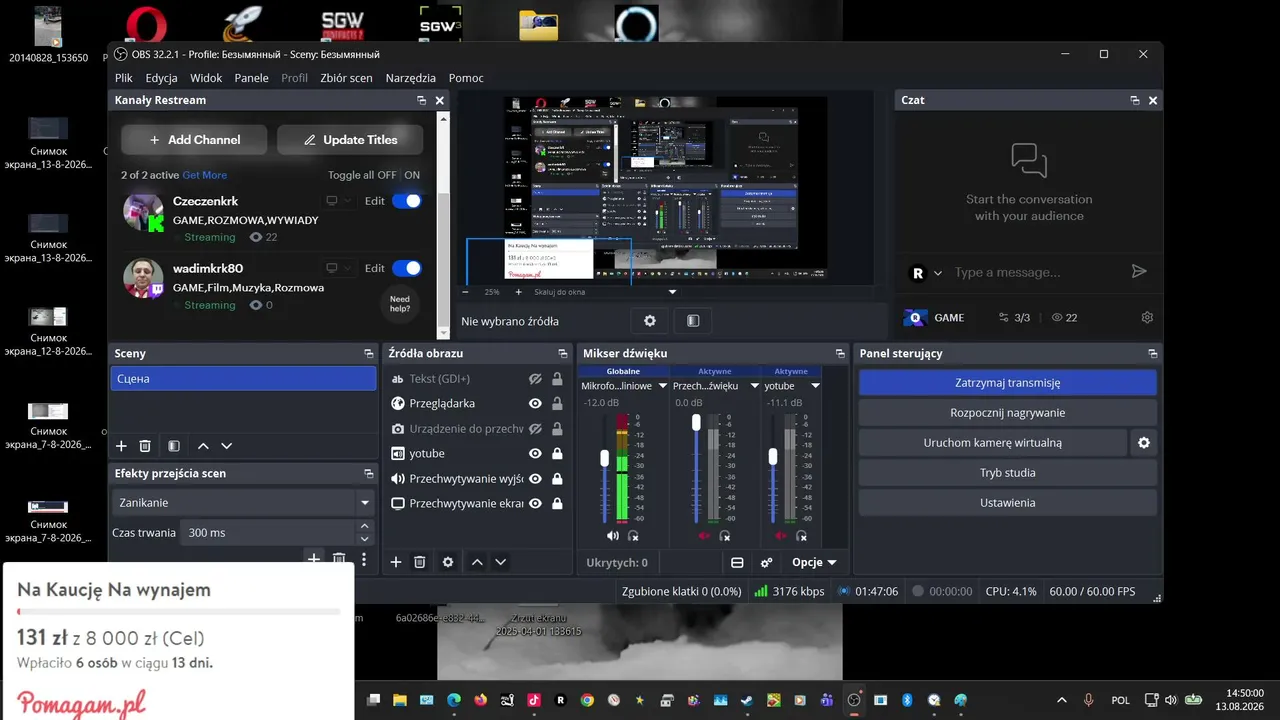Open Opera shortcut on the desktop
The height and width of the screenshot is (720, 1280).
point(145,24)
